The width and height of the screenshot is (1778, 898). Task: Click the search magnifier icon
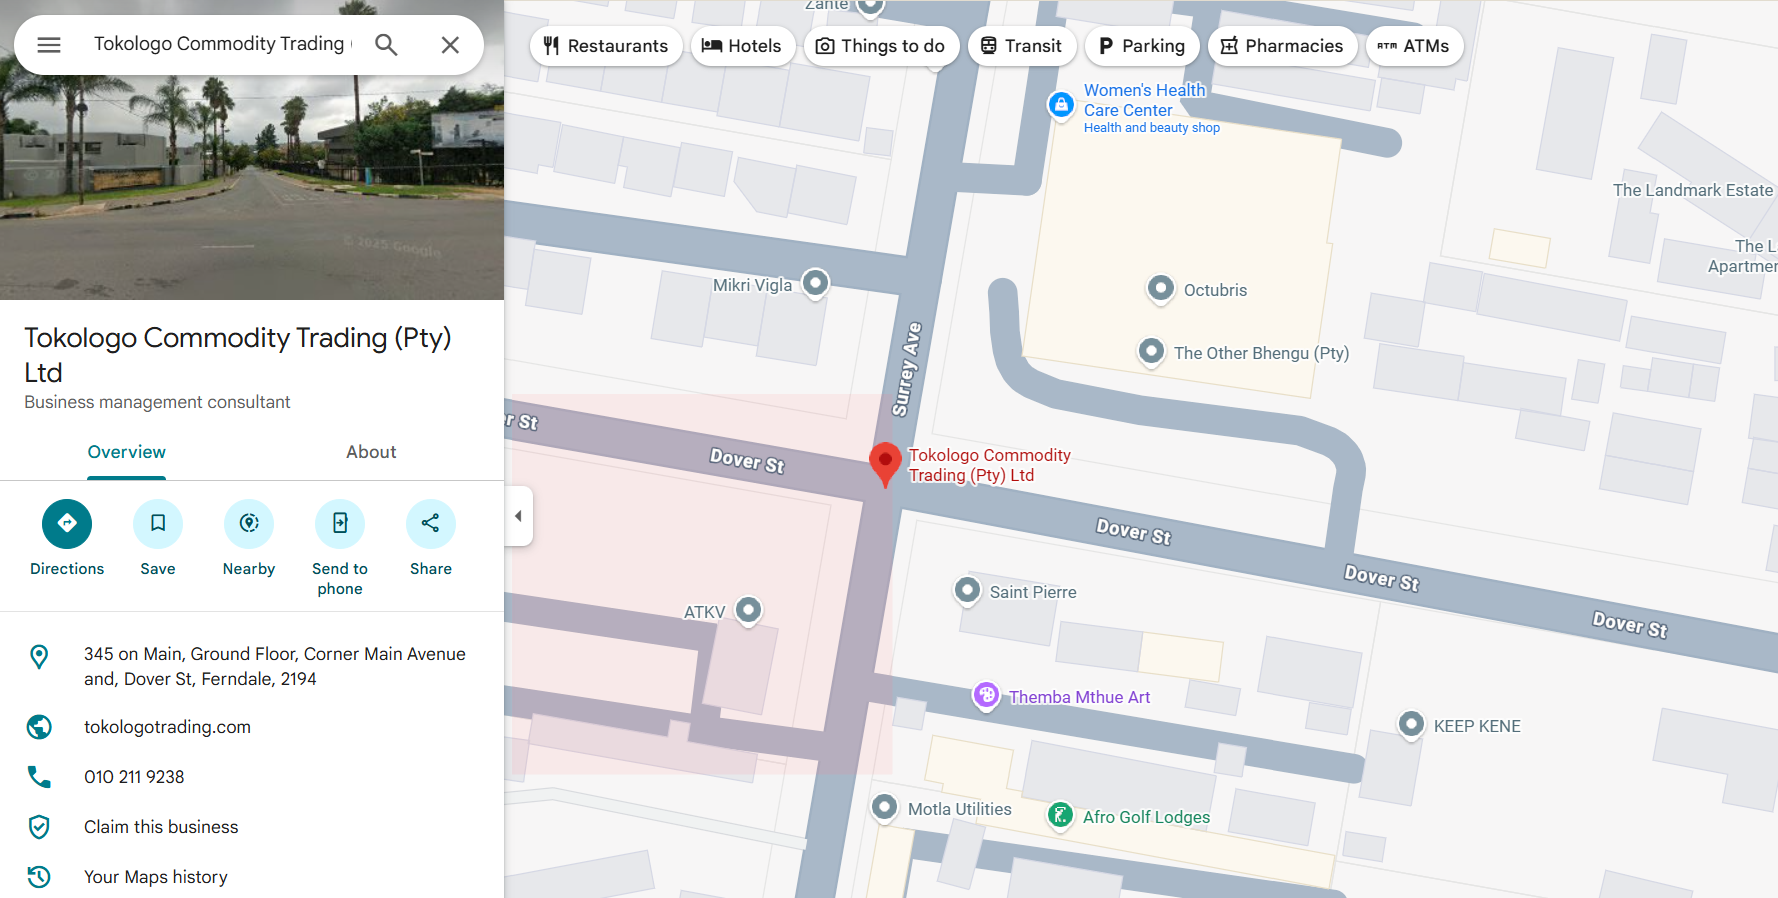point(386,45)
